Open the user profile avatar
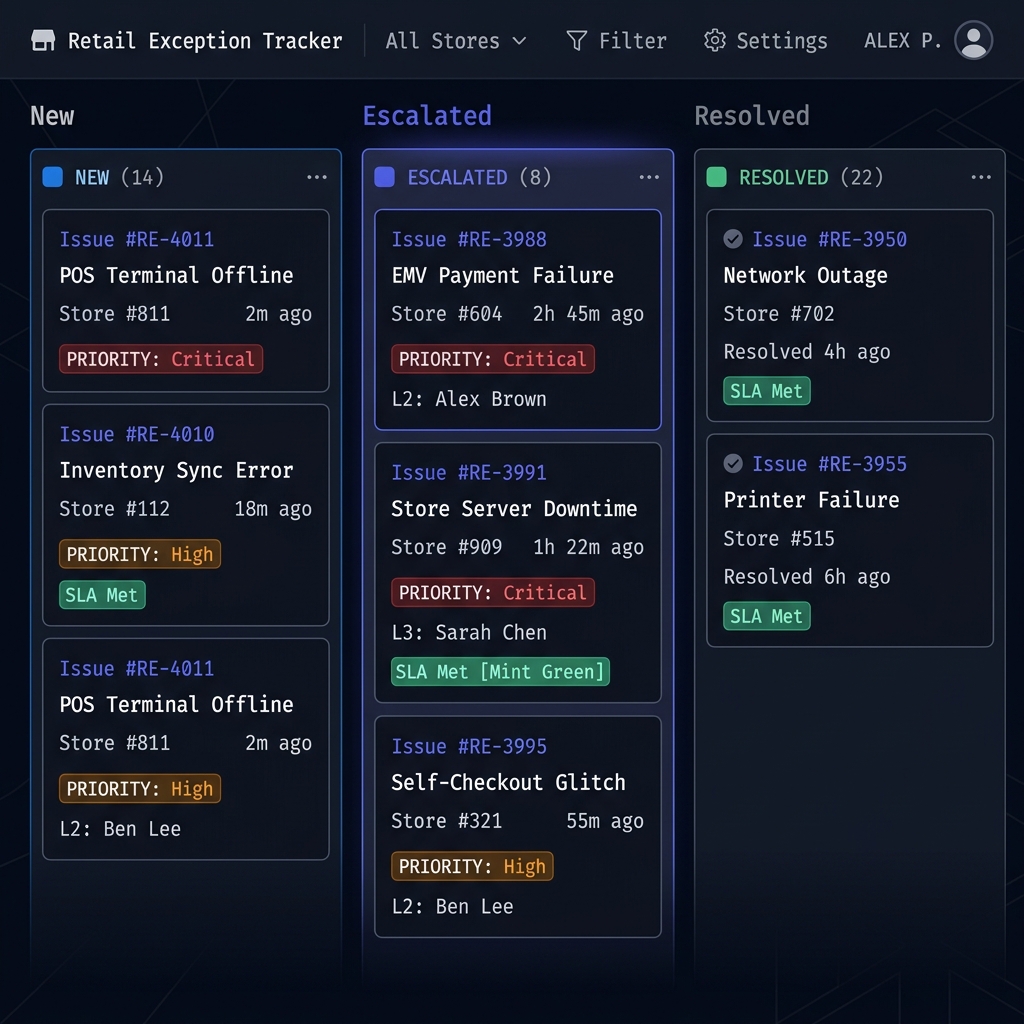Image resolution: width=1024 pixels, height=1024 pixels. [x=973, y=40]
